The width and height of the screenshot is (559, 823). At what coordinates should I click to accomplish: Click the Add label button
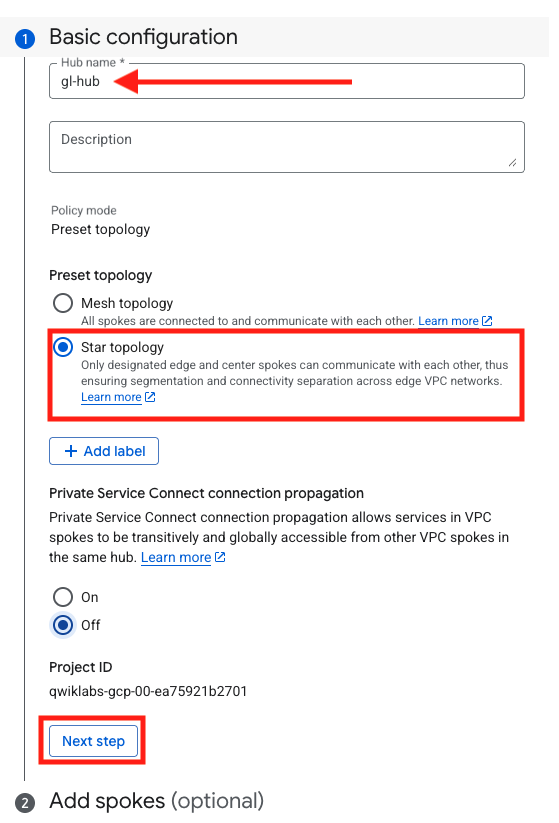point(104,451)
